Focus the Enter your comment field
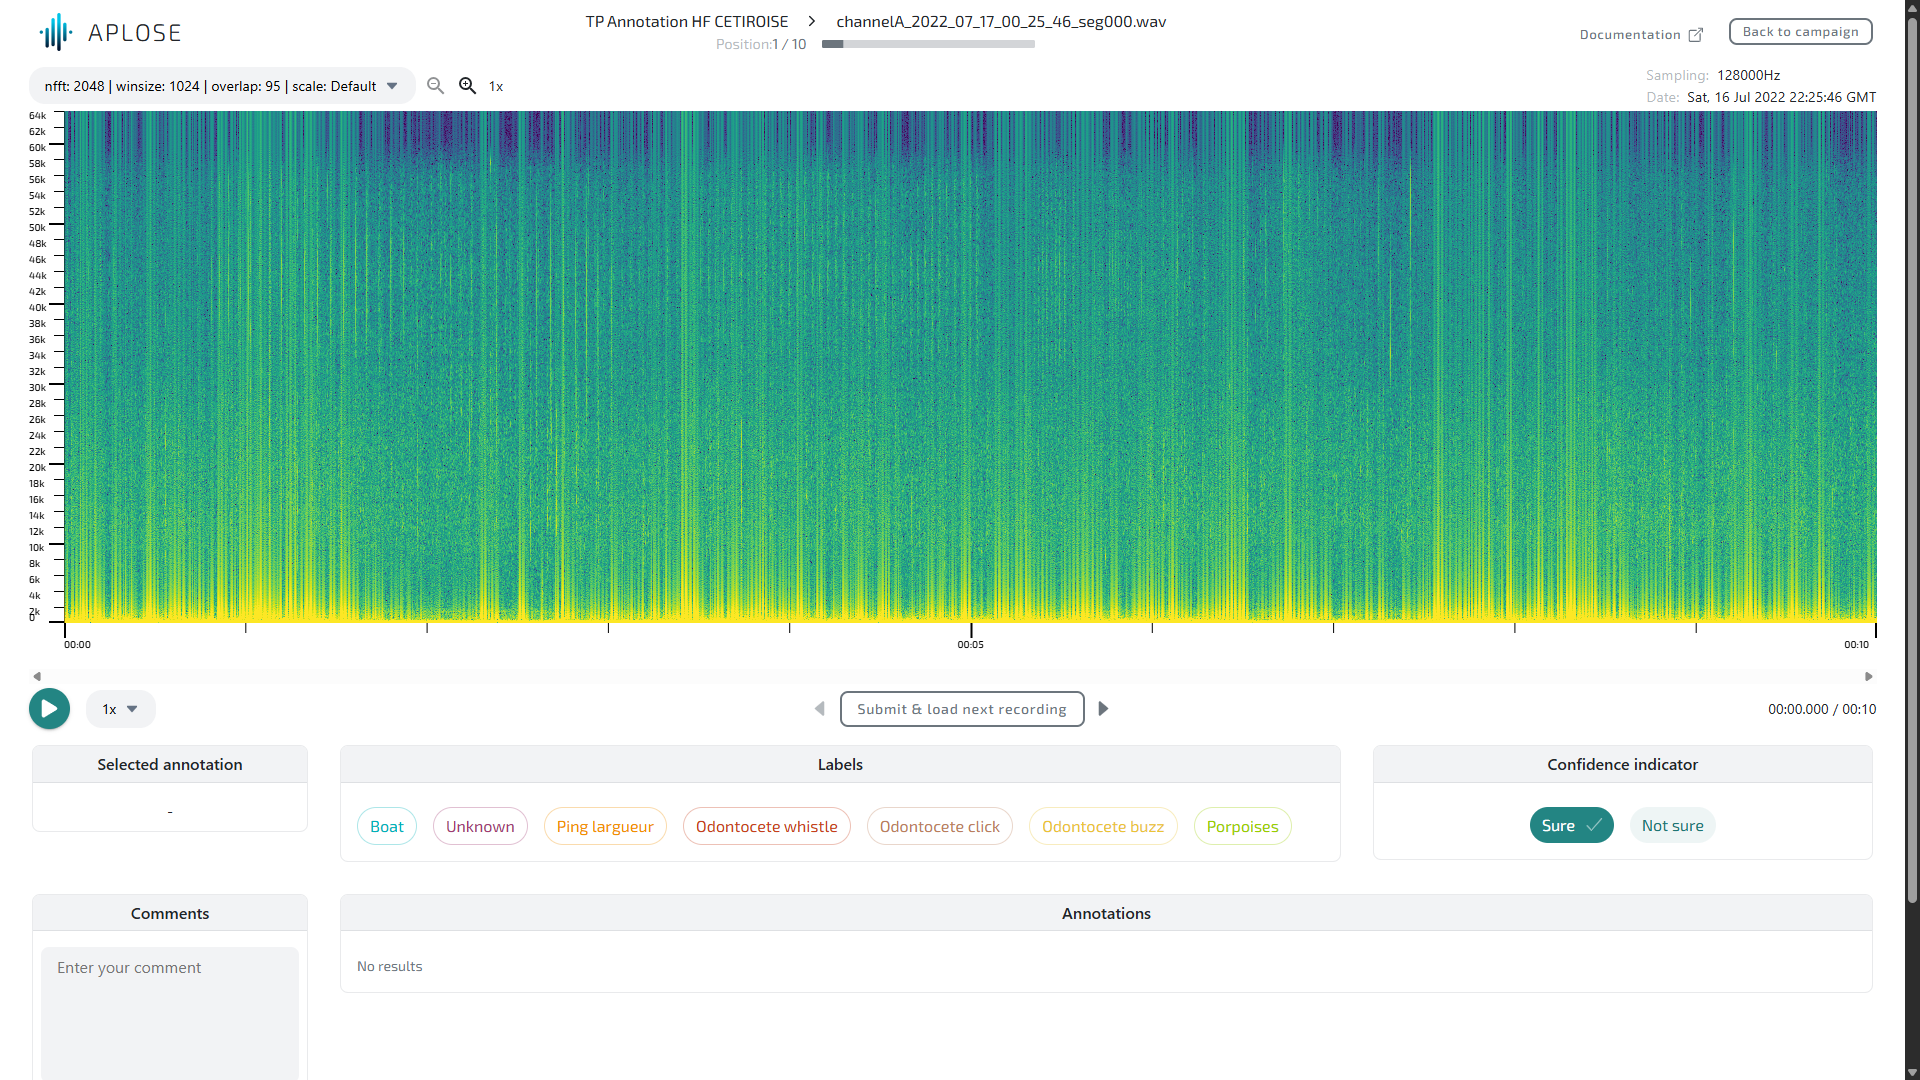Image resolution: width=1920 pixels, height=1080 pixels. 170,1010
